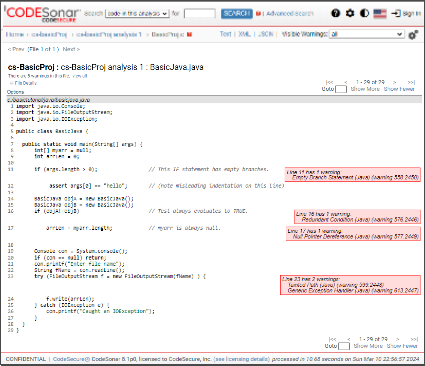Screen dimensions: 425x366
Task: Select the JSON format link
Action: point(265,34)
